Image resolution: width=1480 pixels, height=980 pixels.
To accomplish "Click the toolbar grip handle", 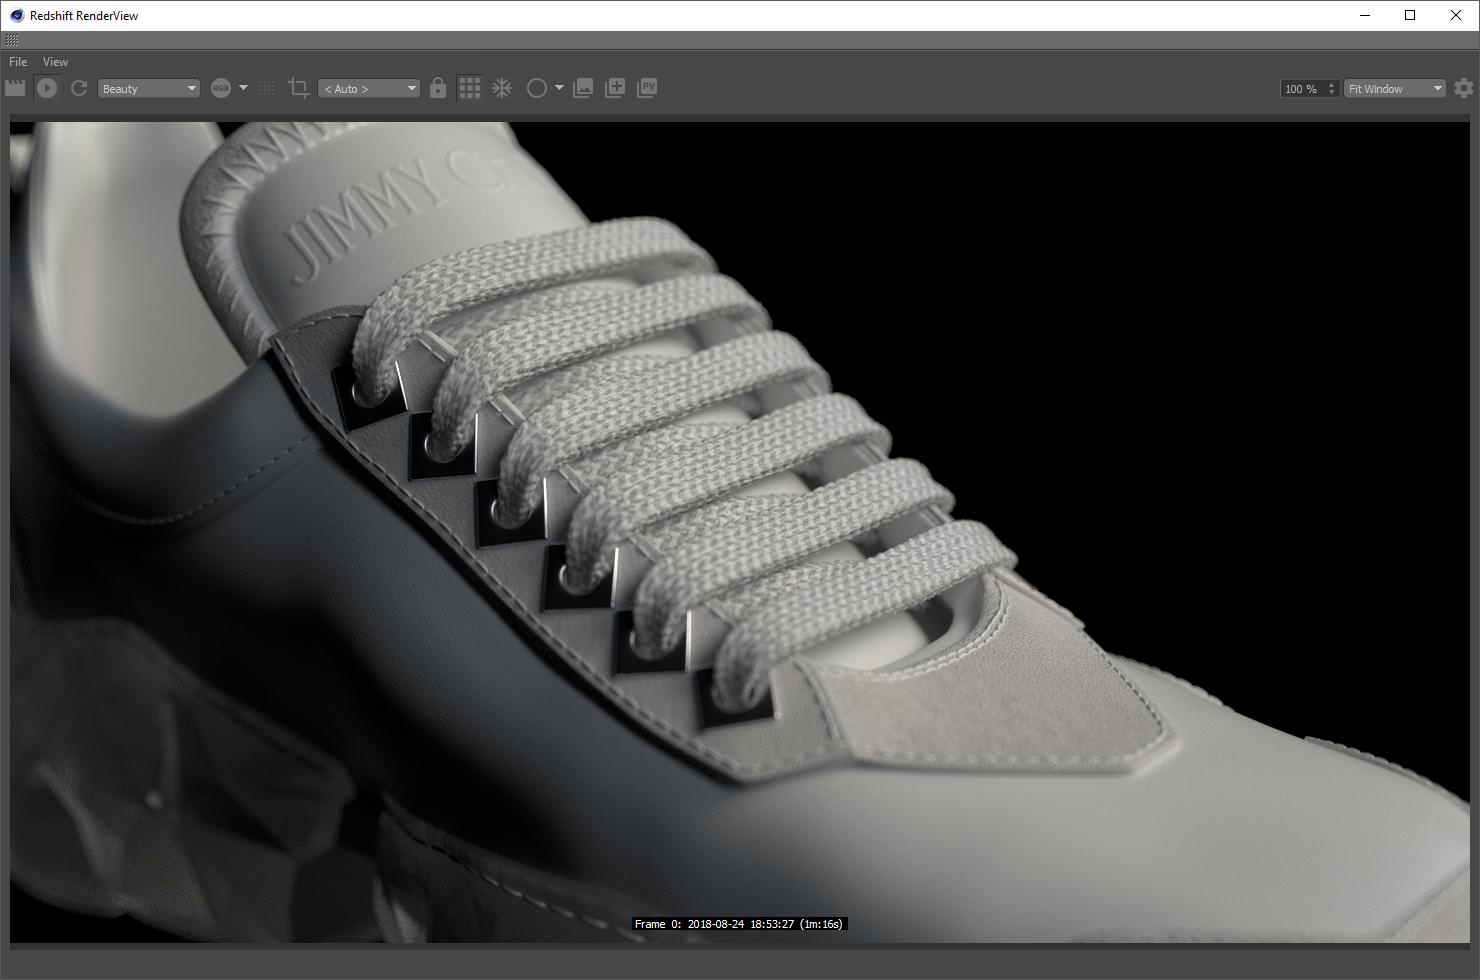I will [12, 41].
